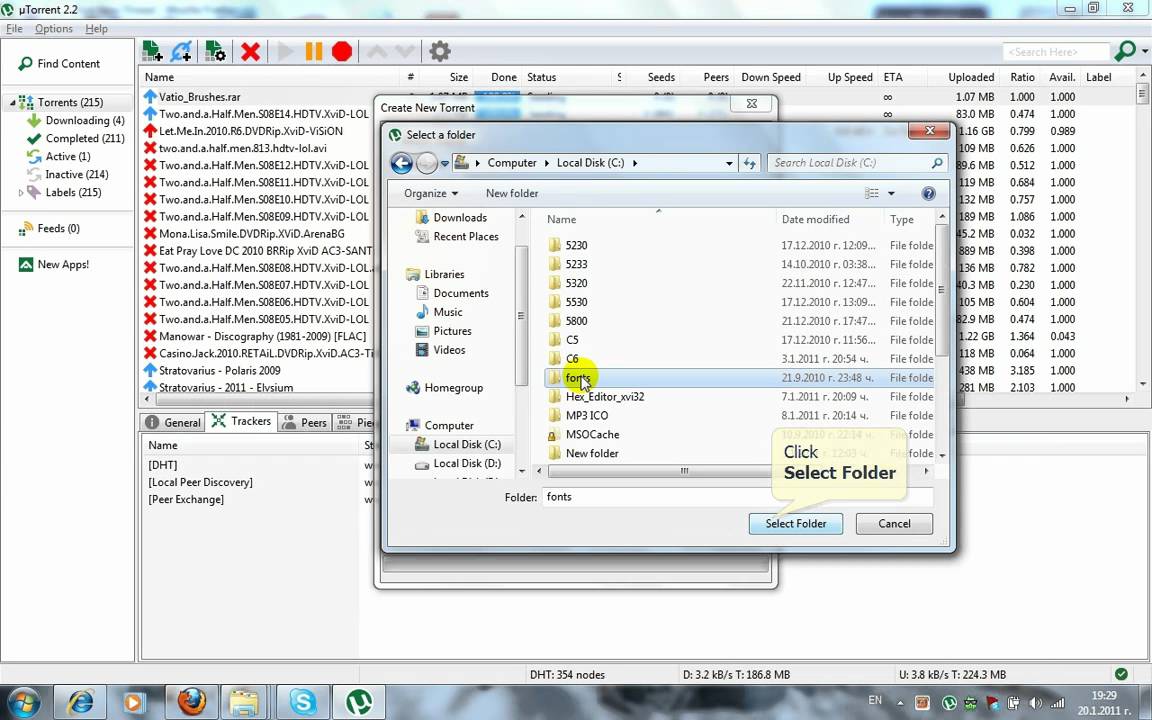Select MP3 ICO folder
The image size is (1152, 720).
click(x=739, y=416)
